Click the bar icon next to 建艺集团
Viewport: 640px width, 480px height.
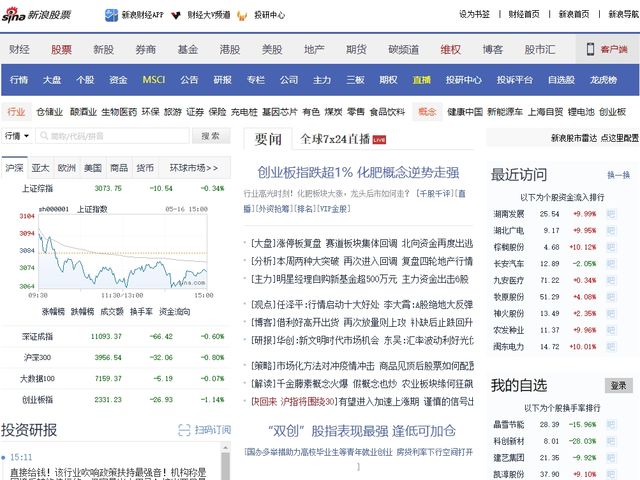[611, 458]
